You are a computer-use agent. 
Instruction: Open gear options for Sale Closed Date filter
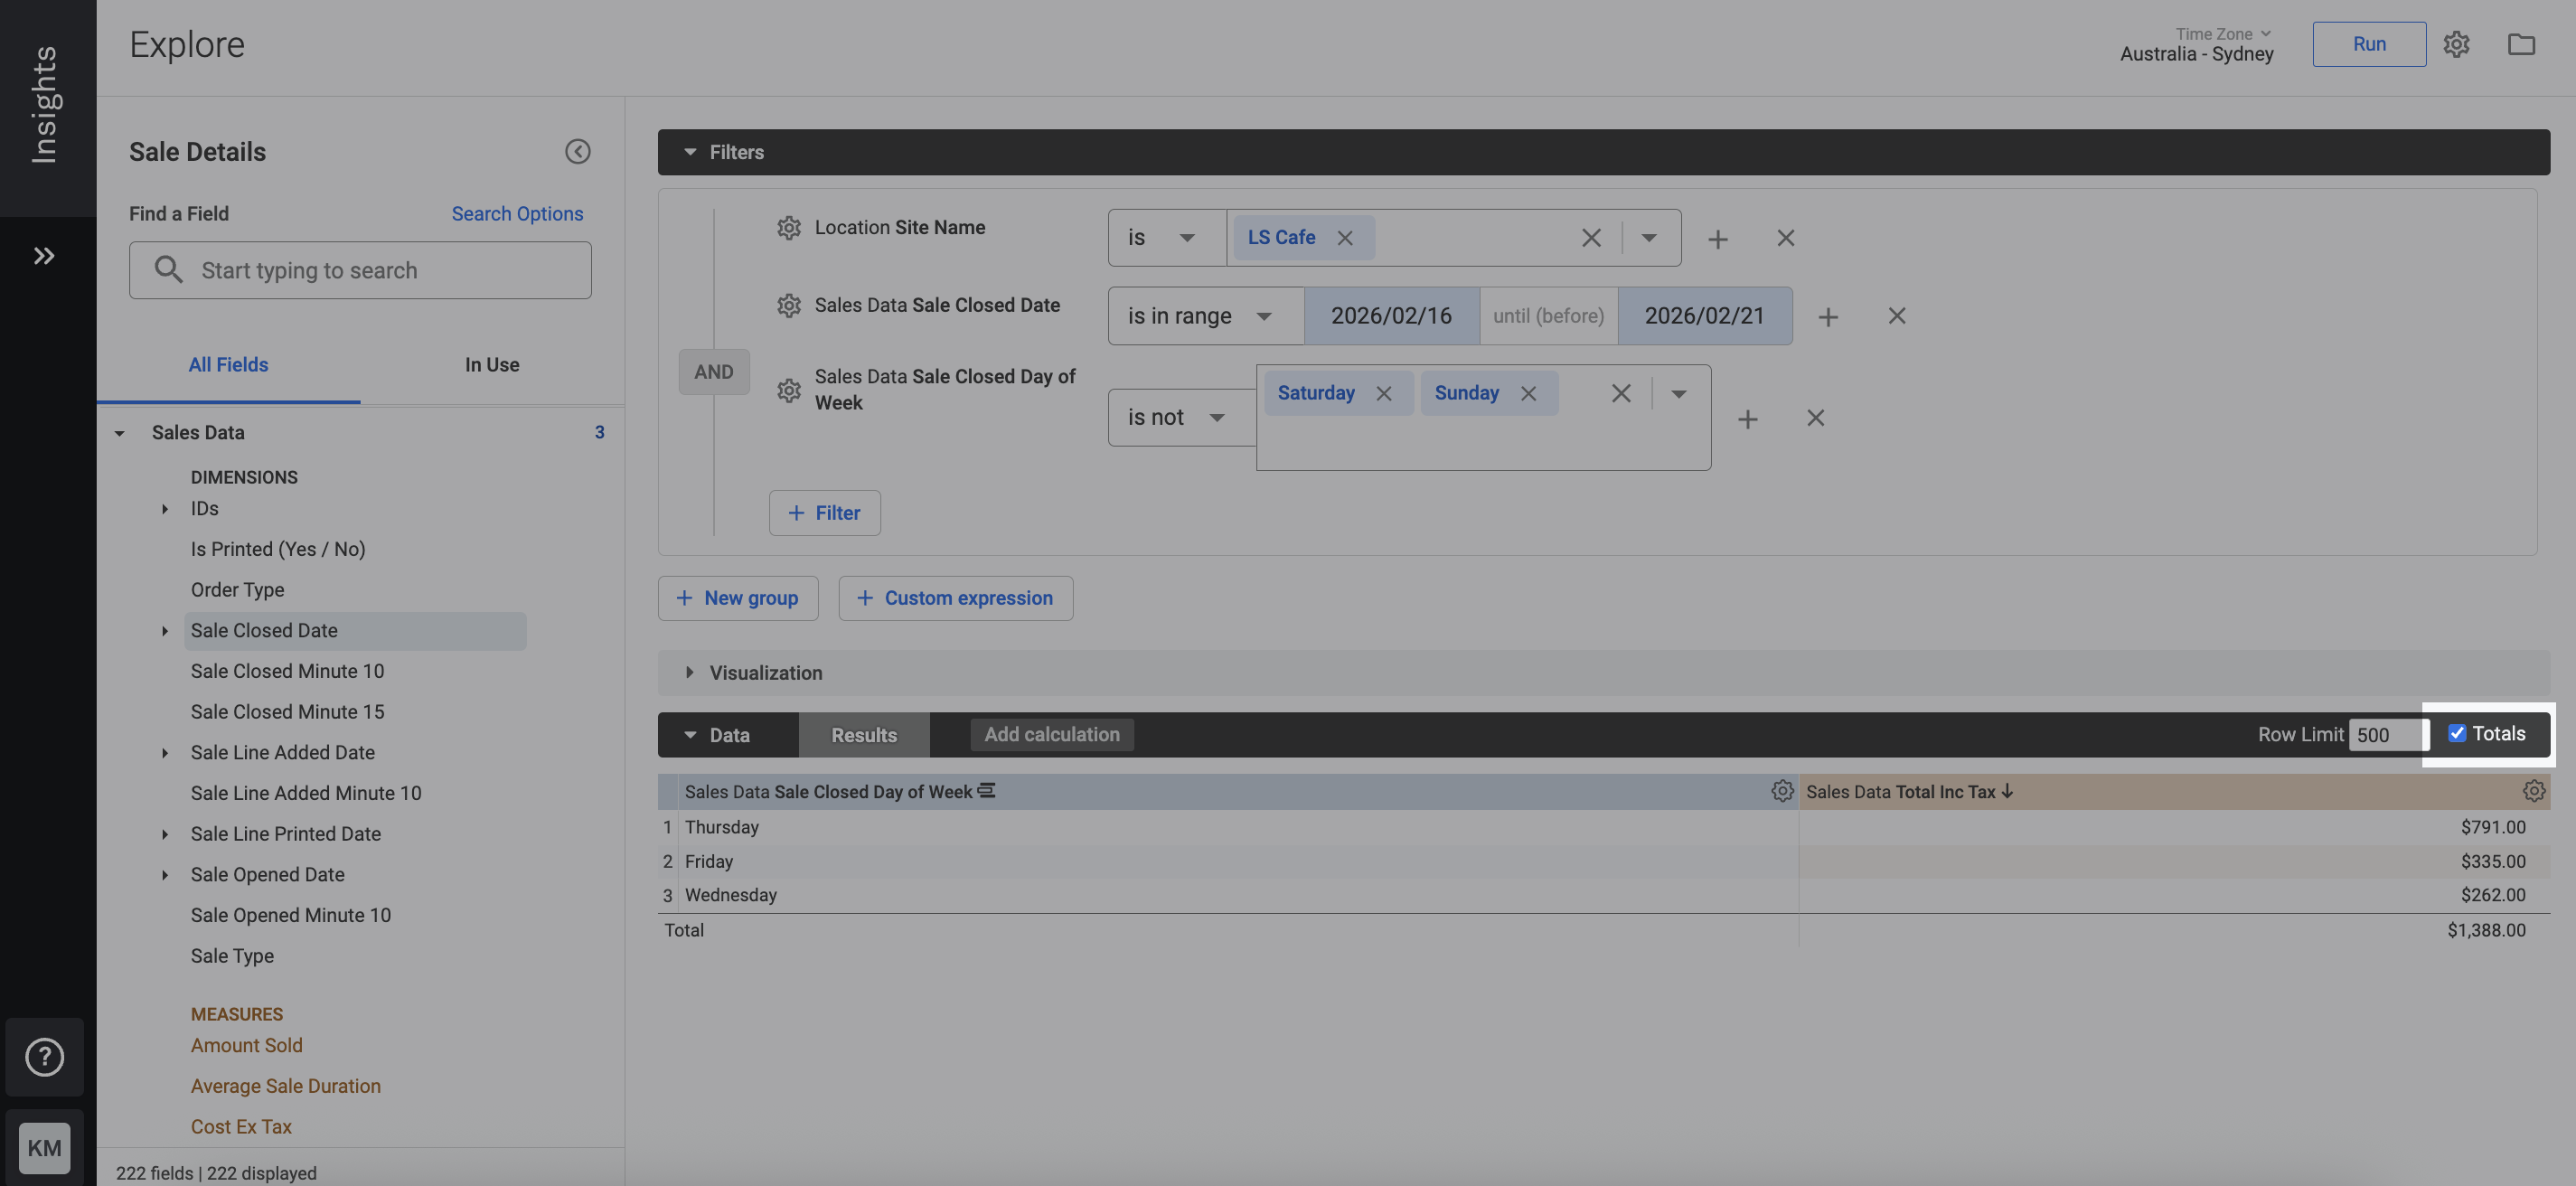789,306
